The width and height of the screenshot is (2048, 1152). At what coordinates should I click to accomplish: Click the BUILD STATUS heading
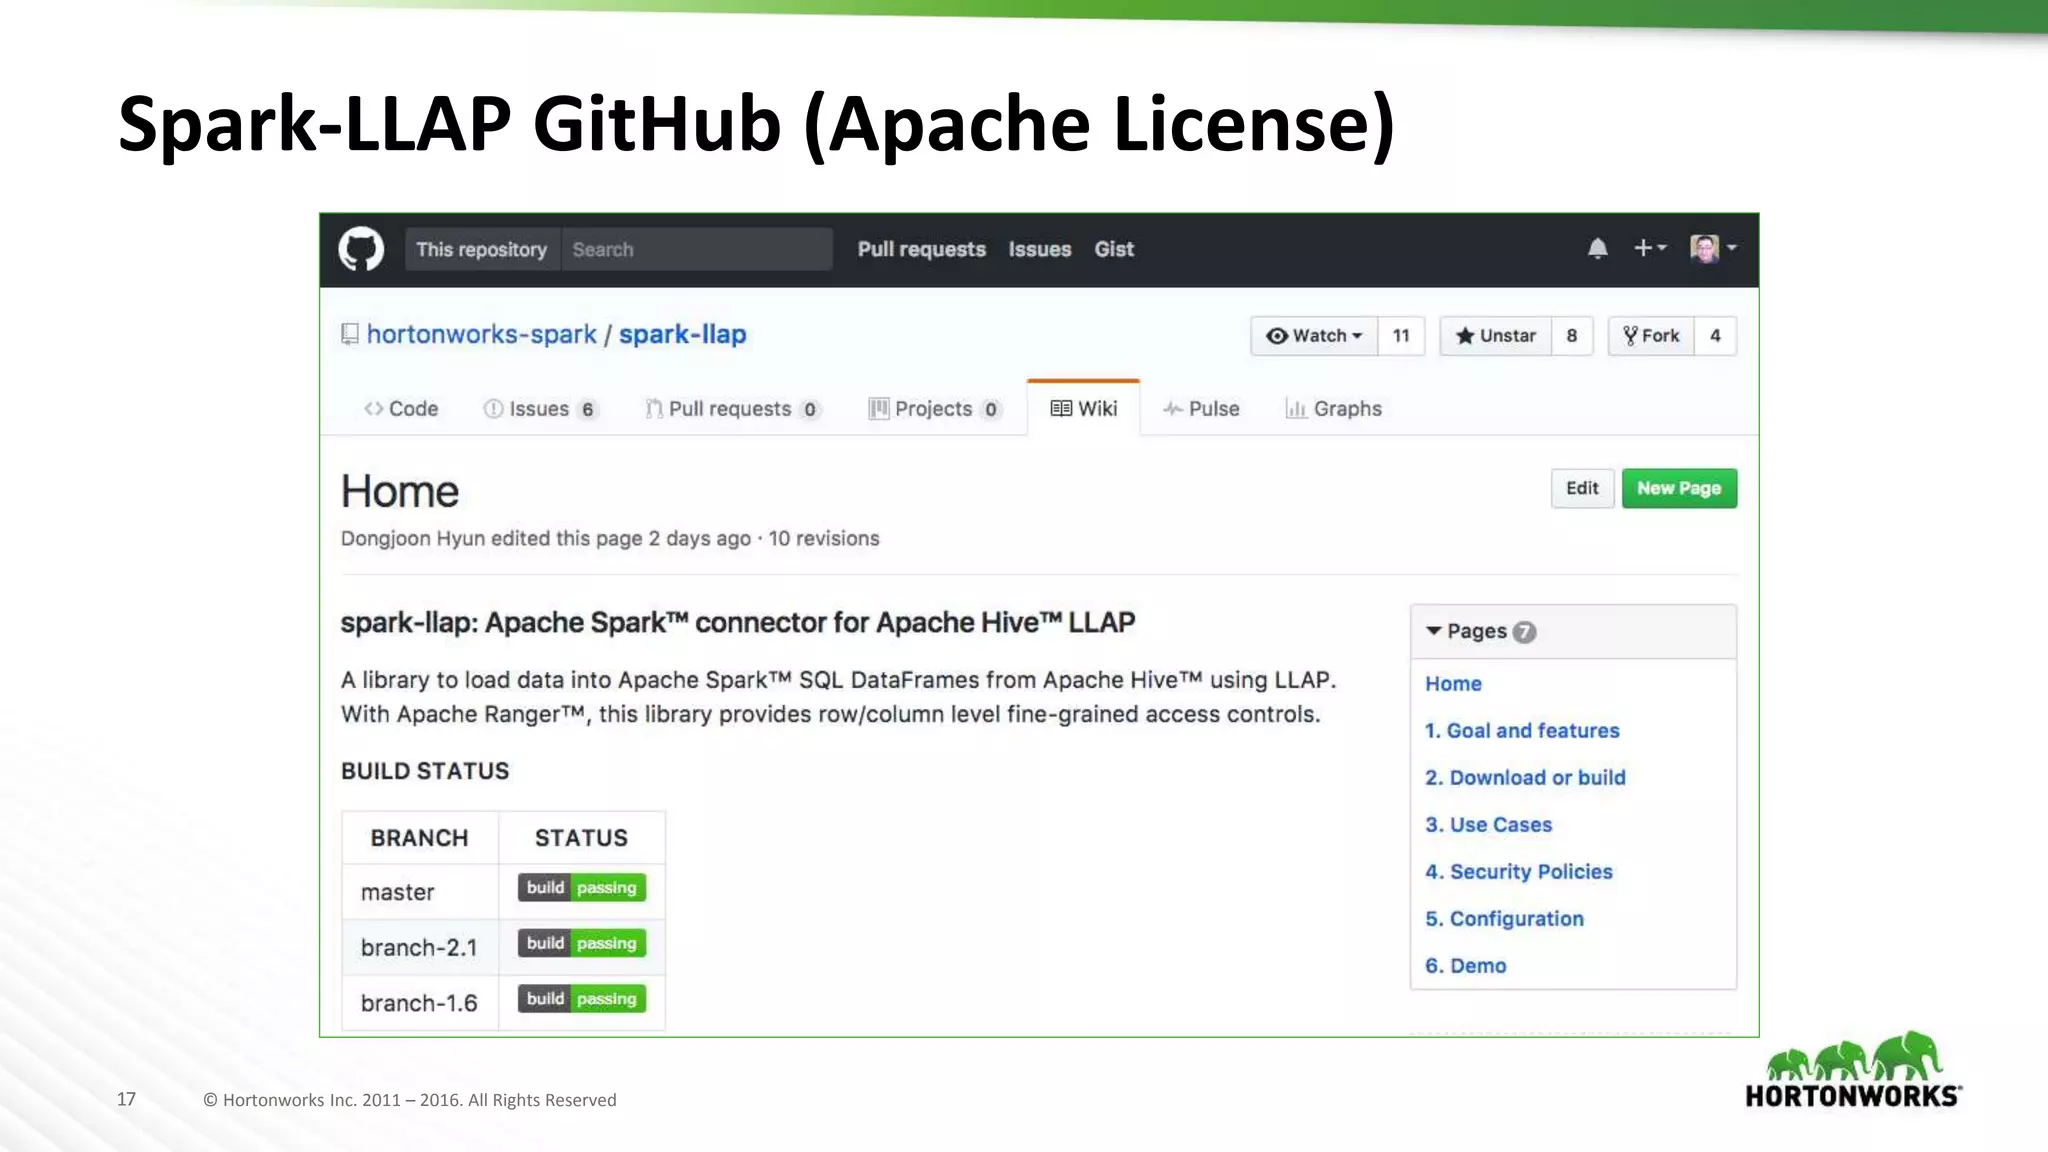pos(425,771)
